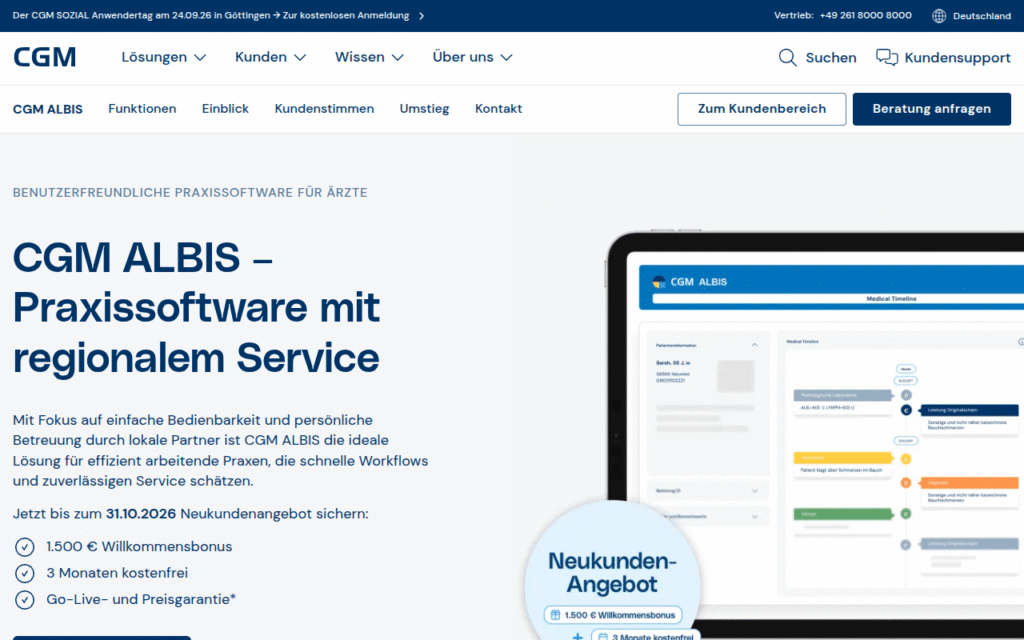Click the arrow after the Anwendertag announcement
This screenshot has height=640, width=1024.
pyautogui.click(x=421, y=16)
